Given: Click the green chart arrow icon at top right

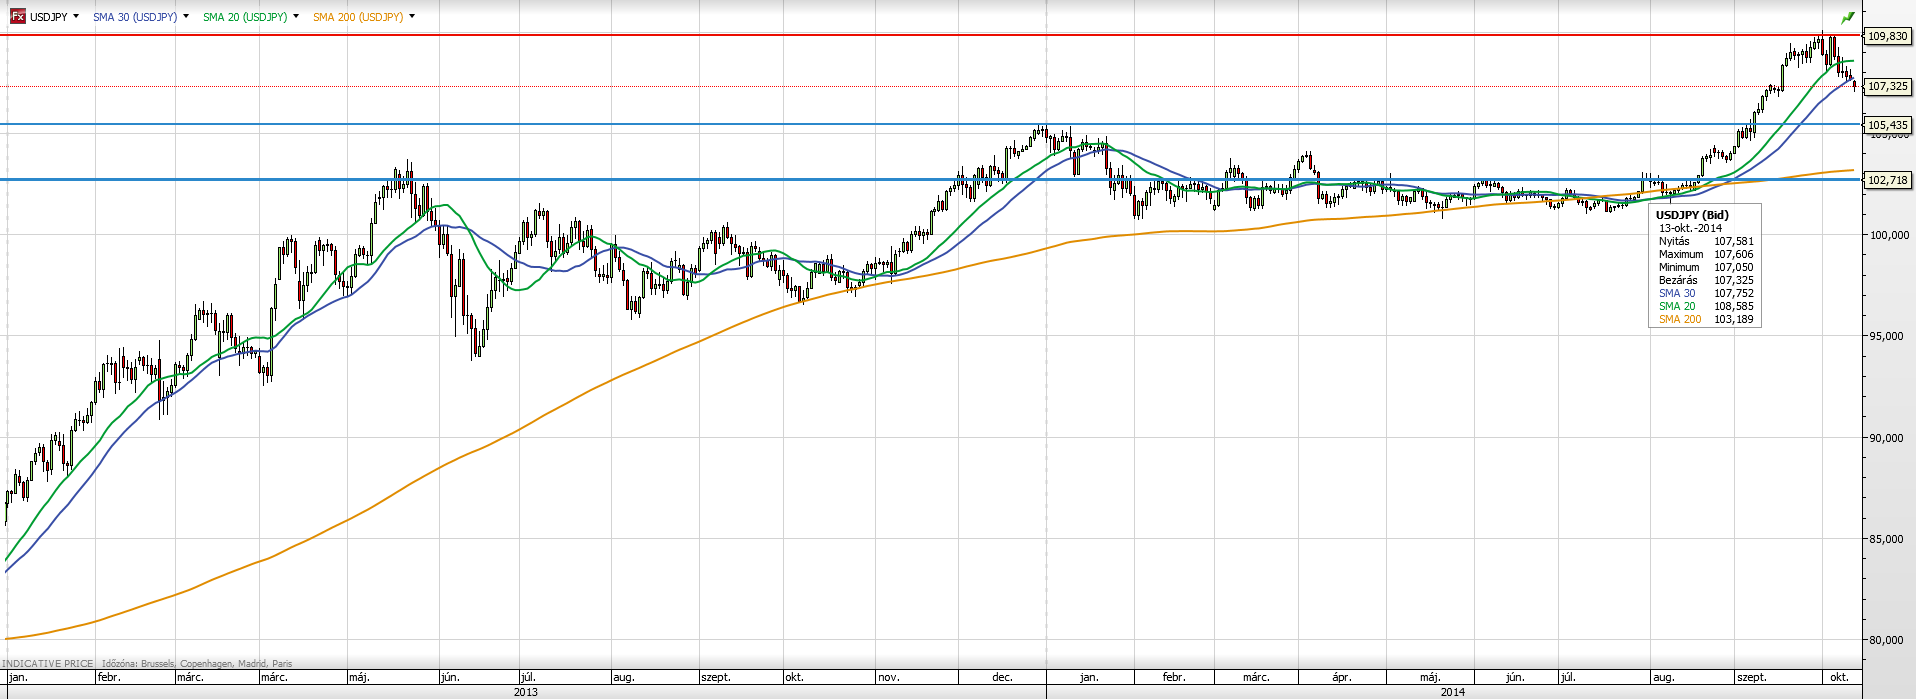Looking at the screenshot, I should pos(1848,17).
